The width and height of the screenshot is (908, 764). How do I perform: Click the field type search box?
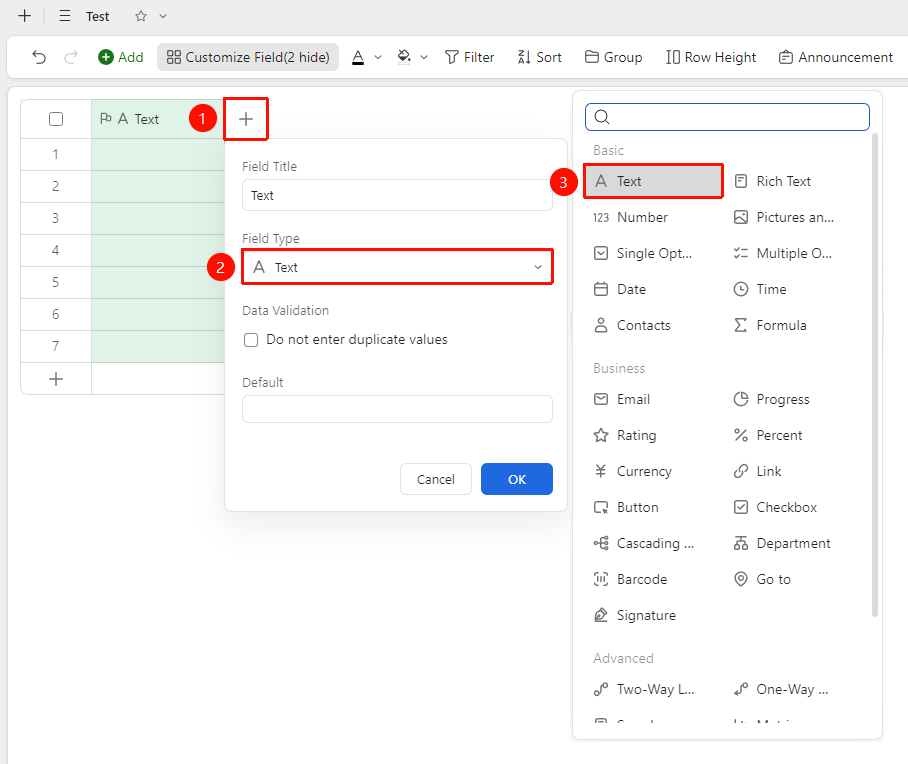(727, 117)
